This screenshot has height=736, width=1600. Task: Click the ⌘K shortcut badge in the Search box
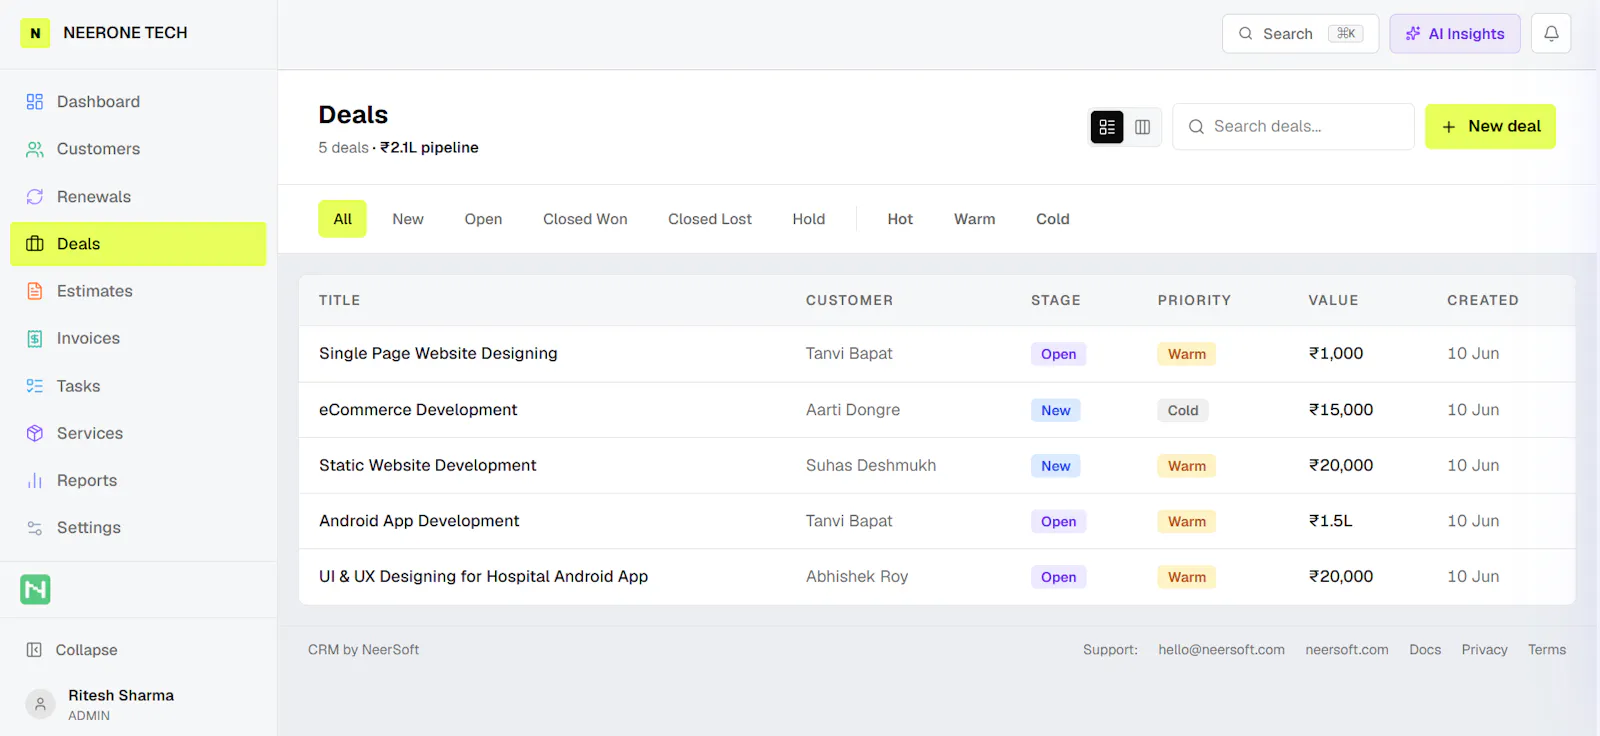1346,34
